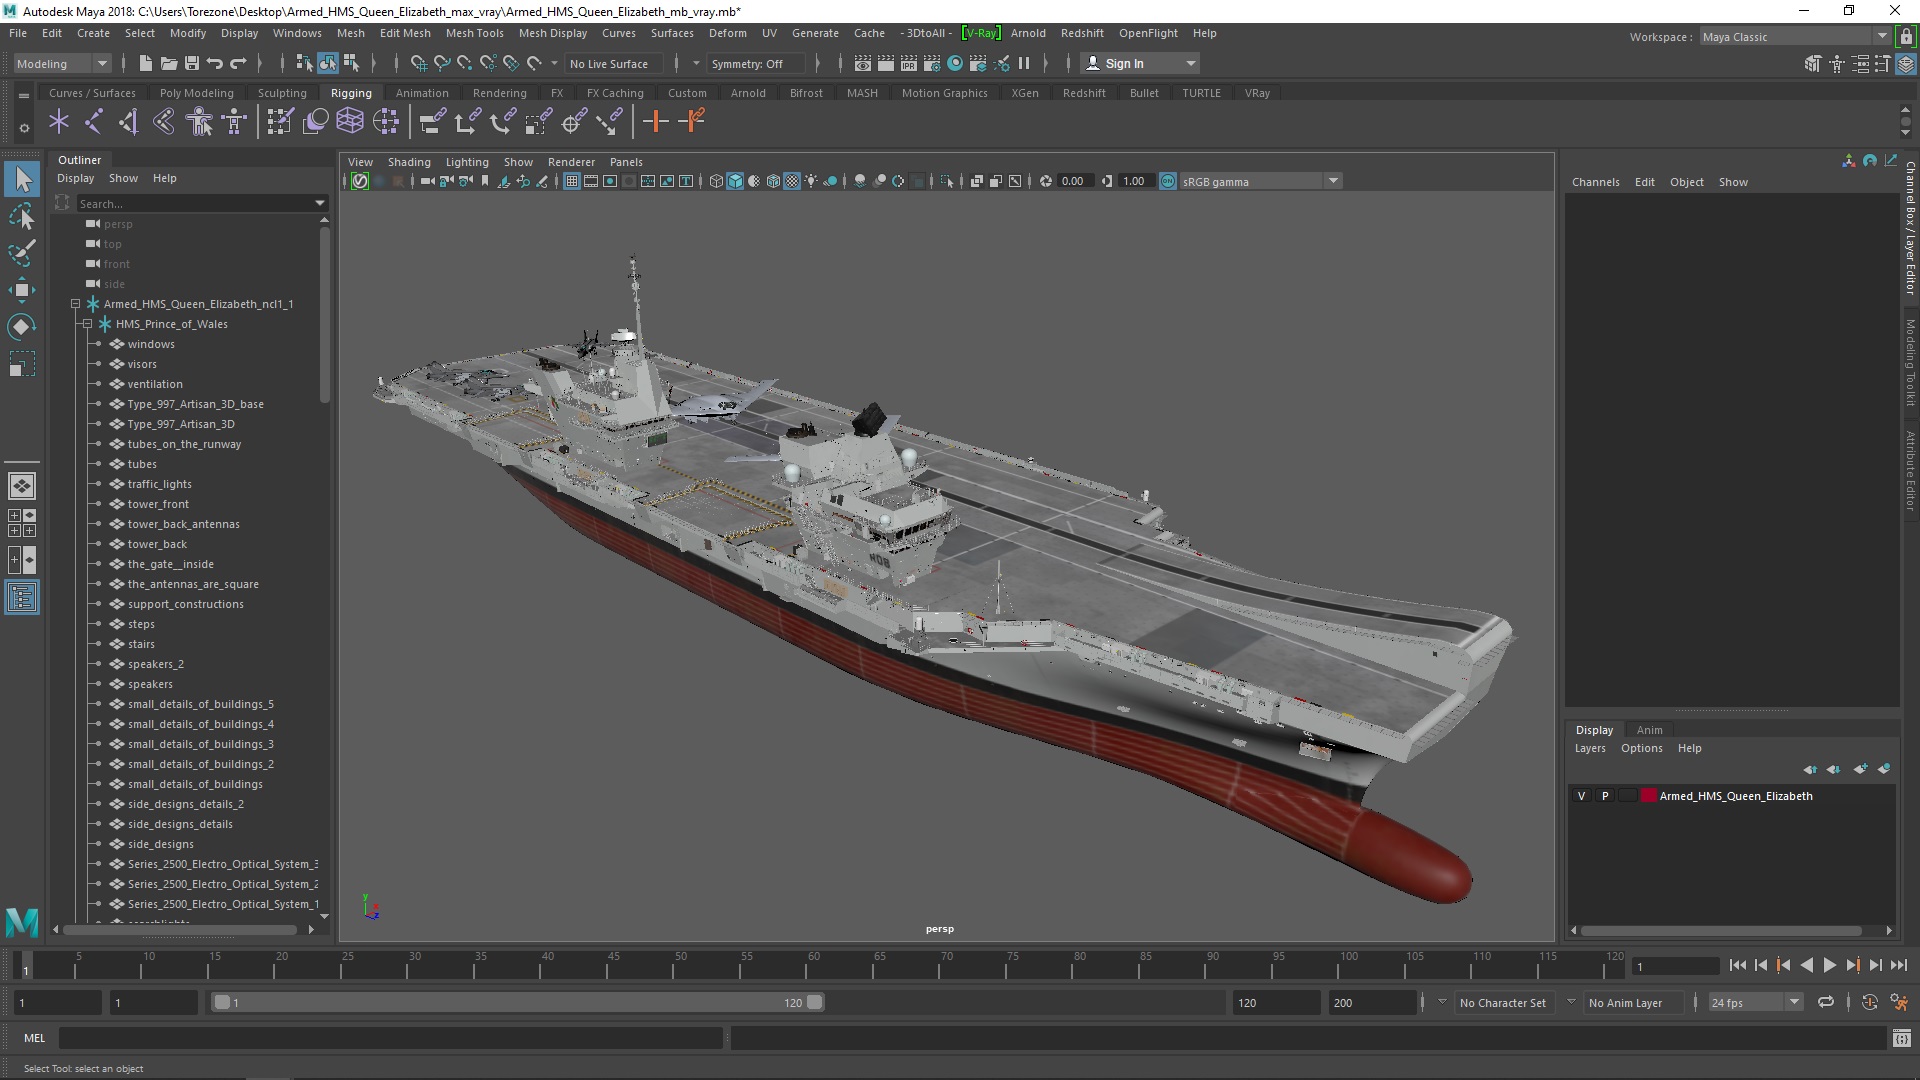Open the Deform menu

click(727, 33)
